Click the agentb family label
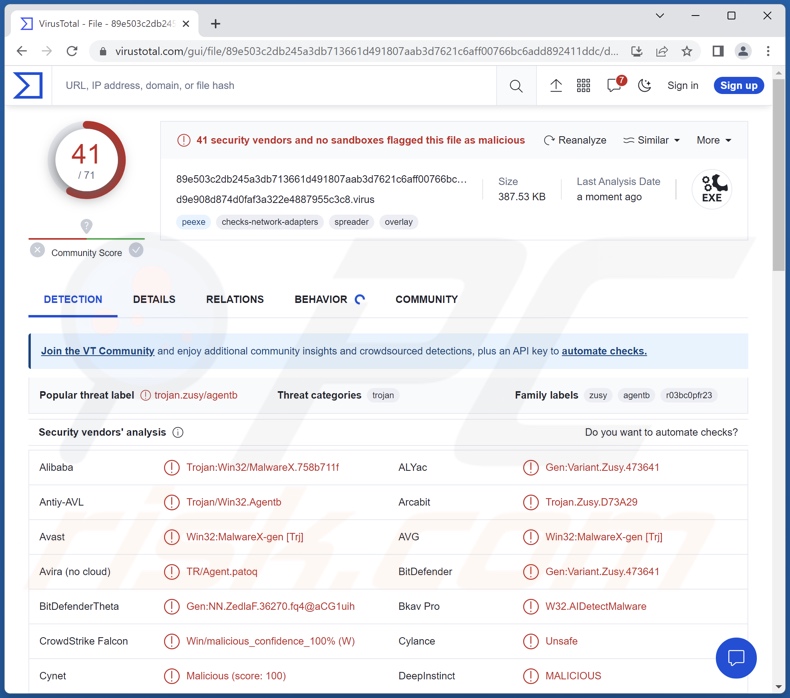The height and width of the screenshot is (698, 790). (x=636, y=395)
